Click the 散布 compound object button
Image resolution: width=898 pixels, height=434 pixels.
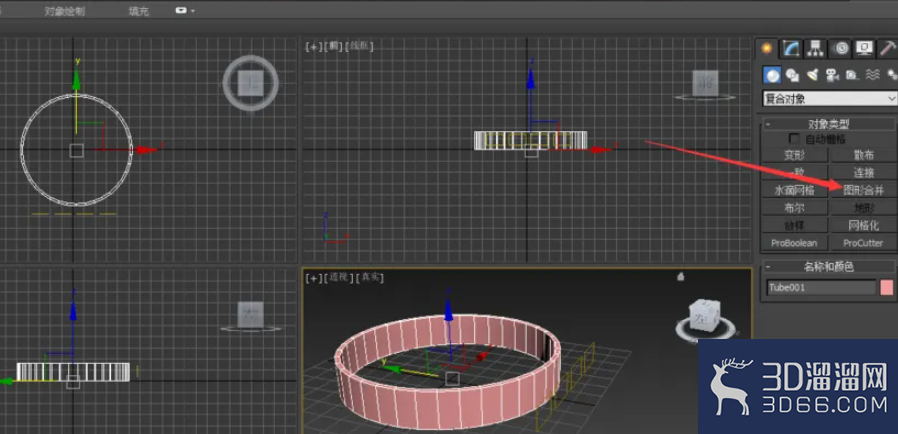[864, 155]
